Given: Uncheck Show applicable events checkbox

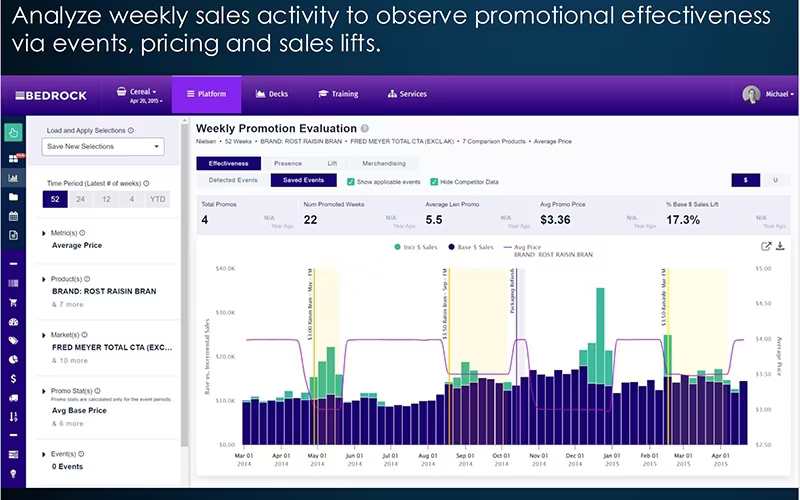Looking at the screenshot, I should (351, 182).
